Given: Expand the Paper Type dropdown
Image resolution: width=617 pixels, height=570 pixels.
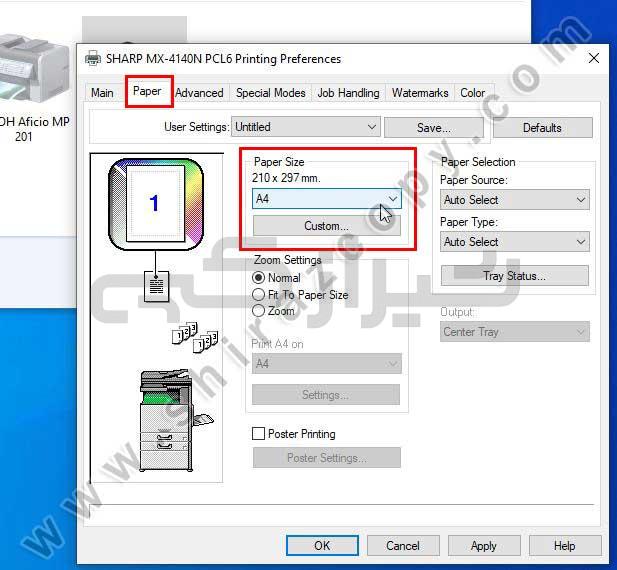Looking at the screenshot, I should tap(515, 242).
